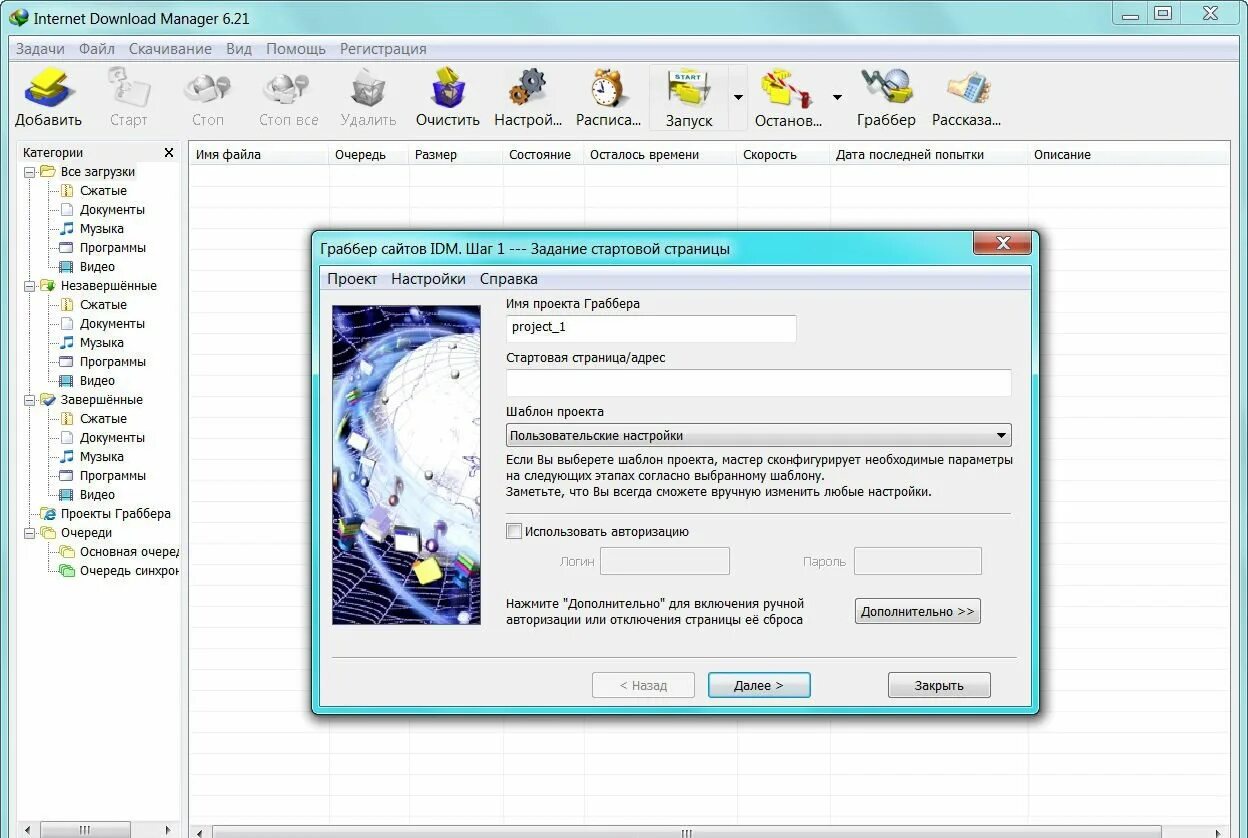Image resolution: width=1248 pixels, height=838 pixels.
Task: Select Сжатые under Все загрузки
Action: [103, 191]
